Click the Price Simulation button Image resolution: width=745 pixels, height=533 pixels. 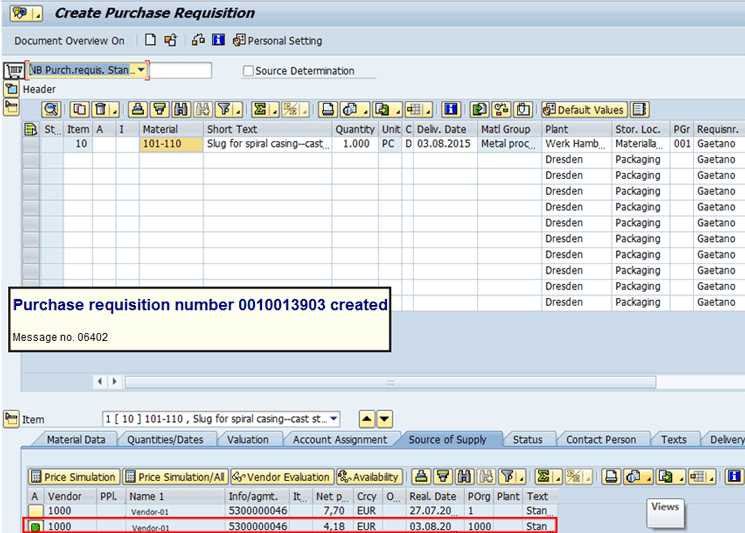[74, 477]
